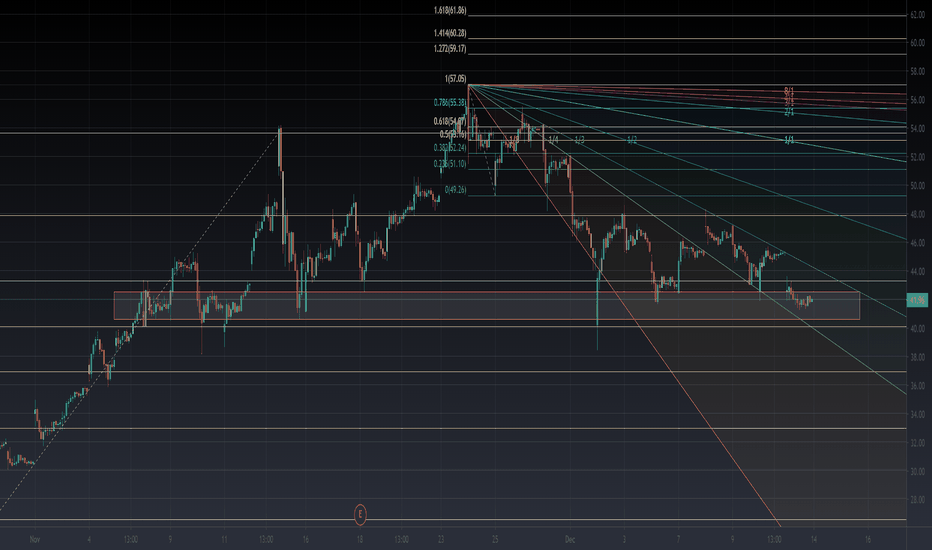This screenshot has height=550, width=932.
Task: Click the Gann fan 1/3 label
Action: coord(580,140)
